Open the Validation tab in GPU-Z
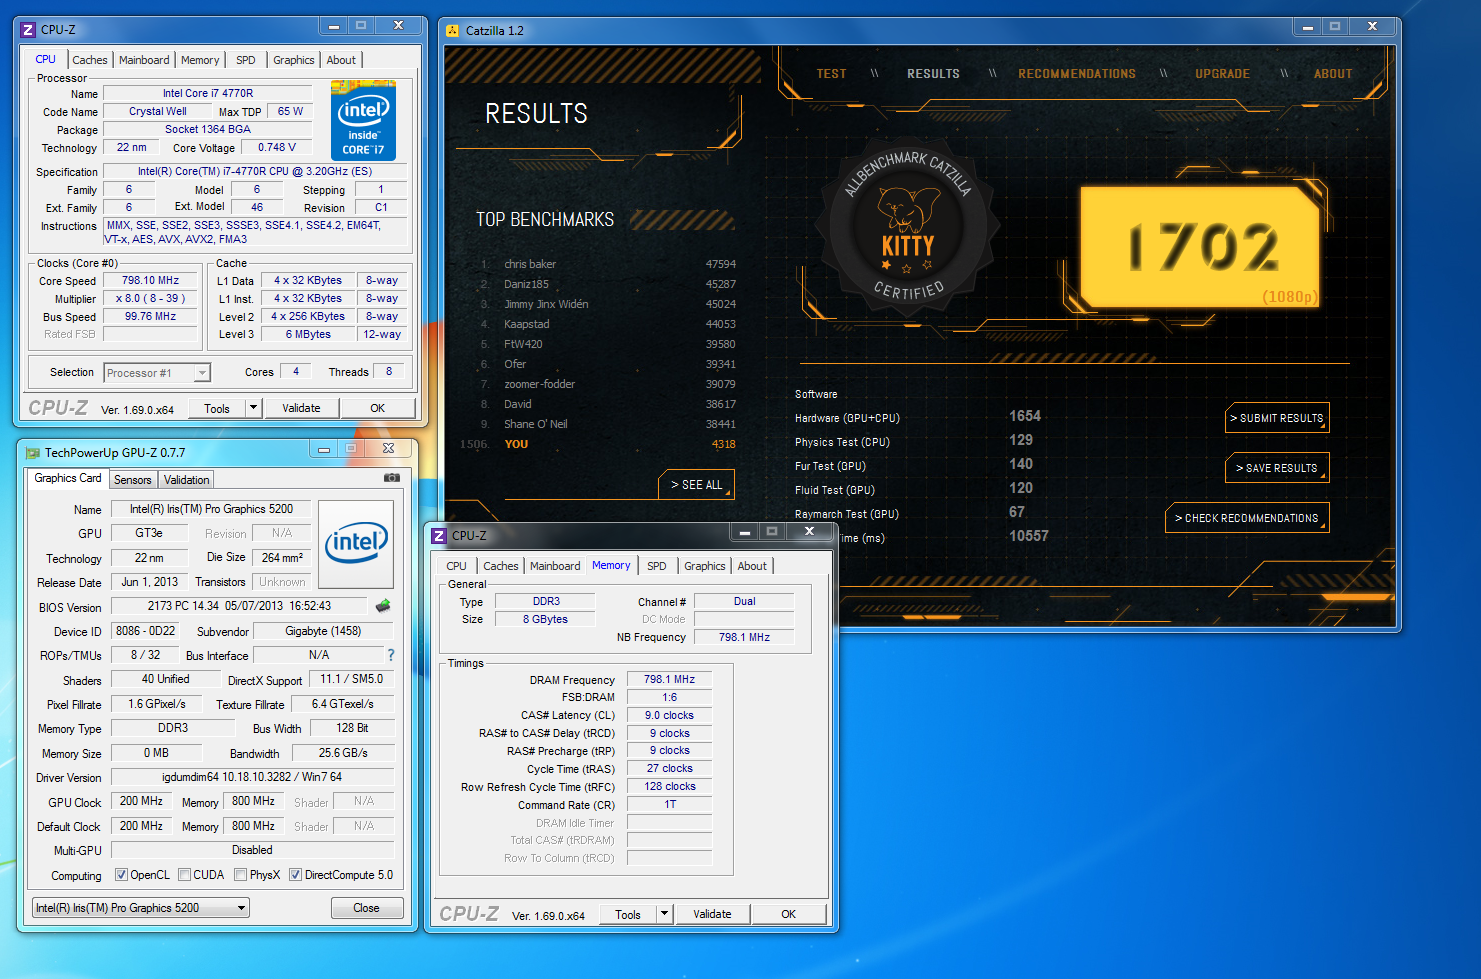 [x=186, y=480]
